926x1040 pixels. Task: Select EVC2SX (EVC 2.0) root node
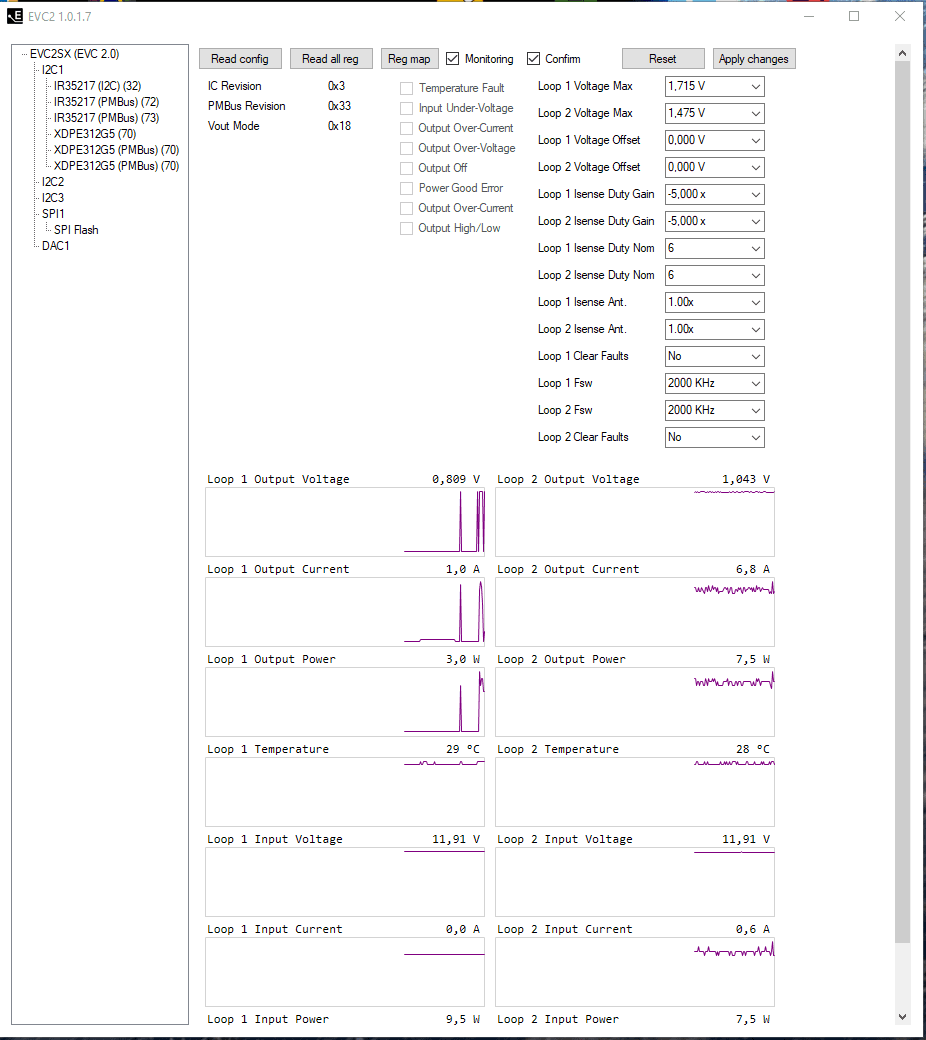(74, 54)
